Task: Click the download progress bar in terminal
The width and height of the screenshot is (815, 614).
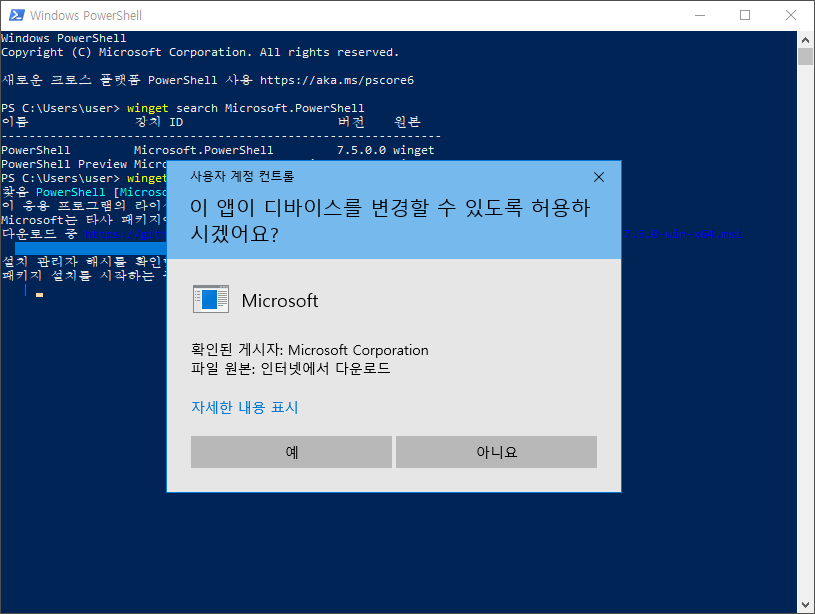Action: click(90, 248)
